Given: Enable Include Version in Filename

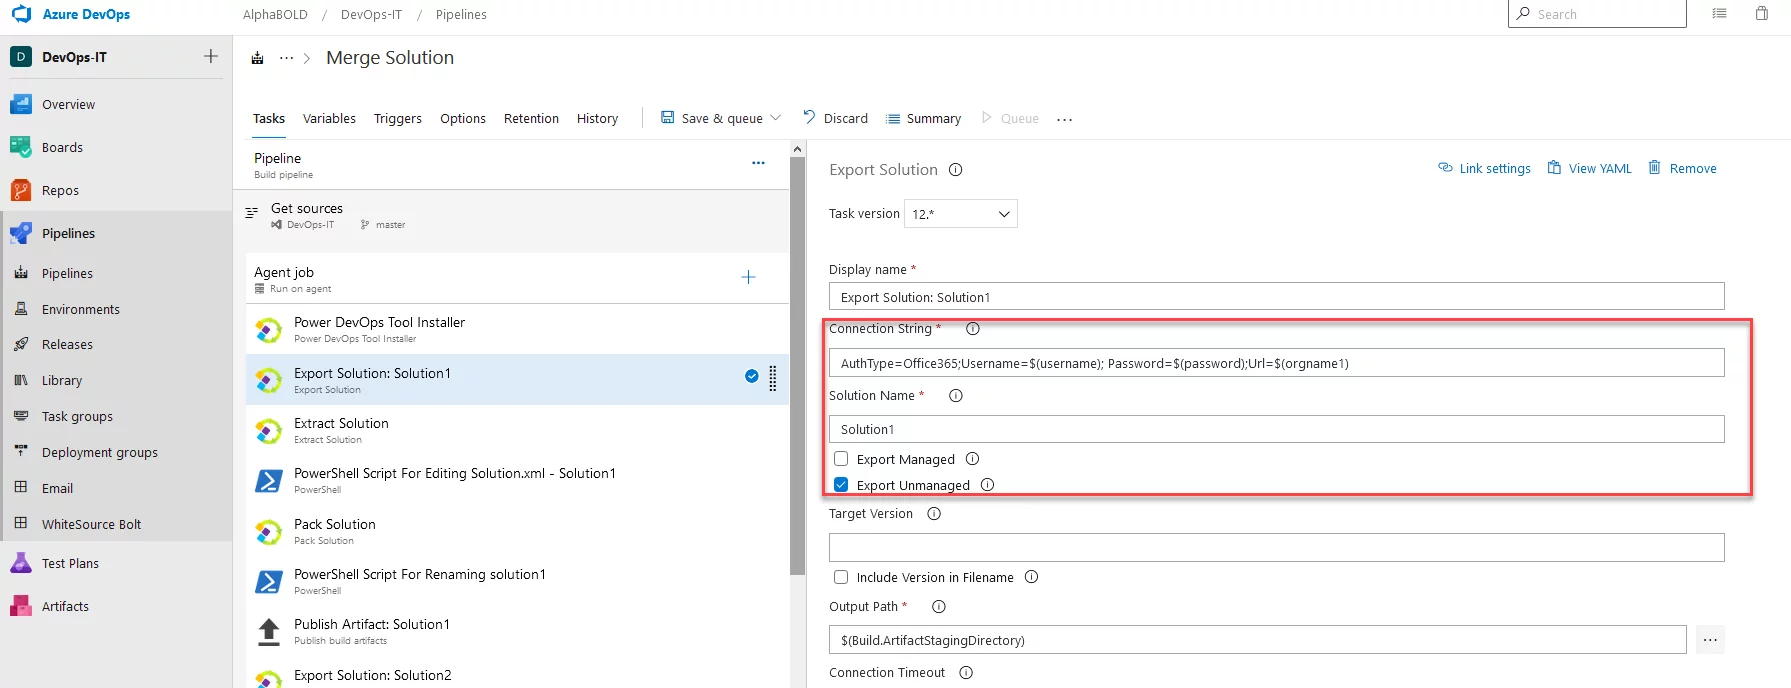Looking at the screenshot, I should [x=841, y=577].
